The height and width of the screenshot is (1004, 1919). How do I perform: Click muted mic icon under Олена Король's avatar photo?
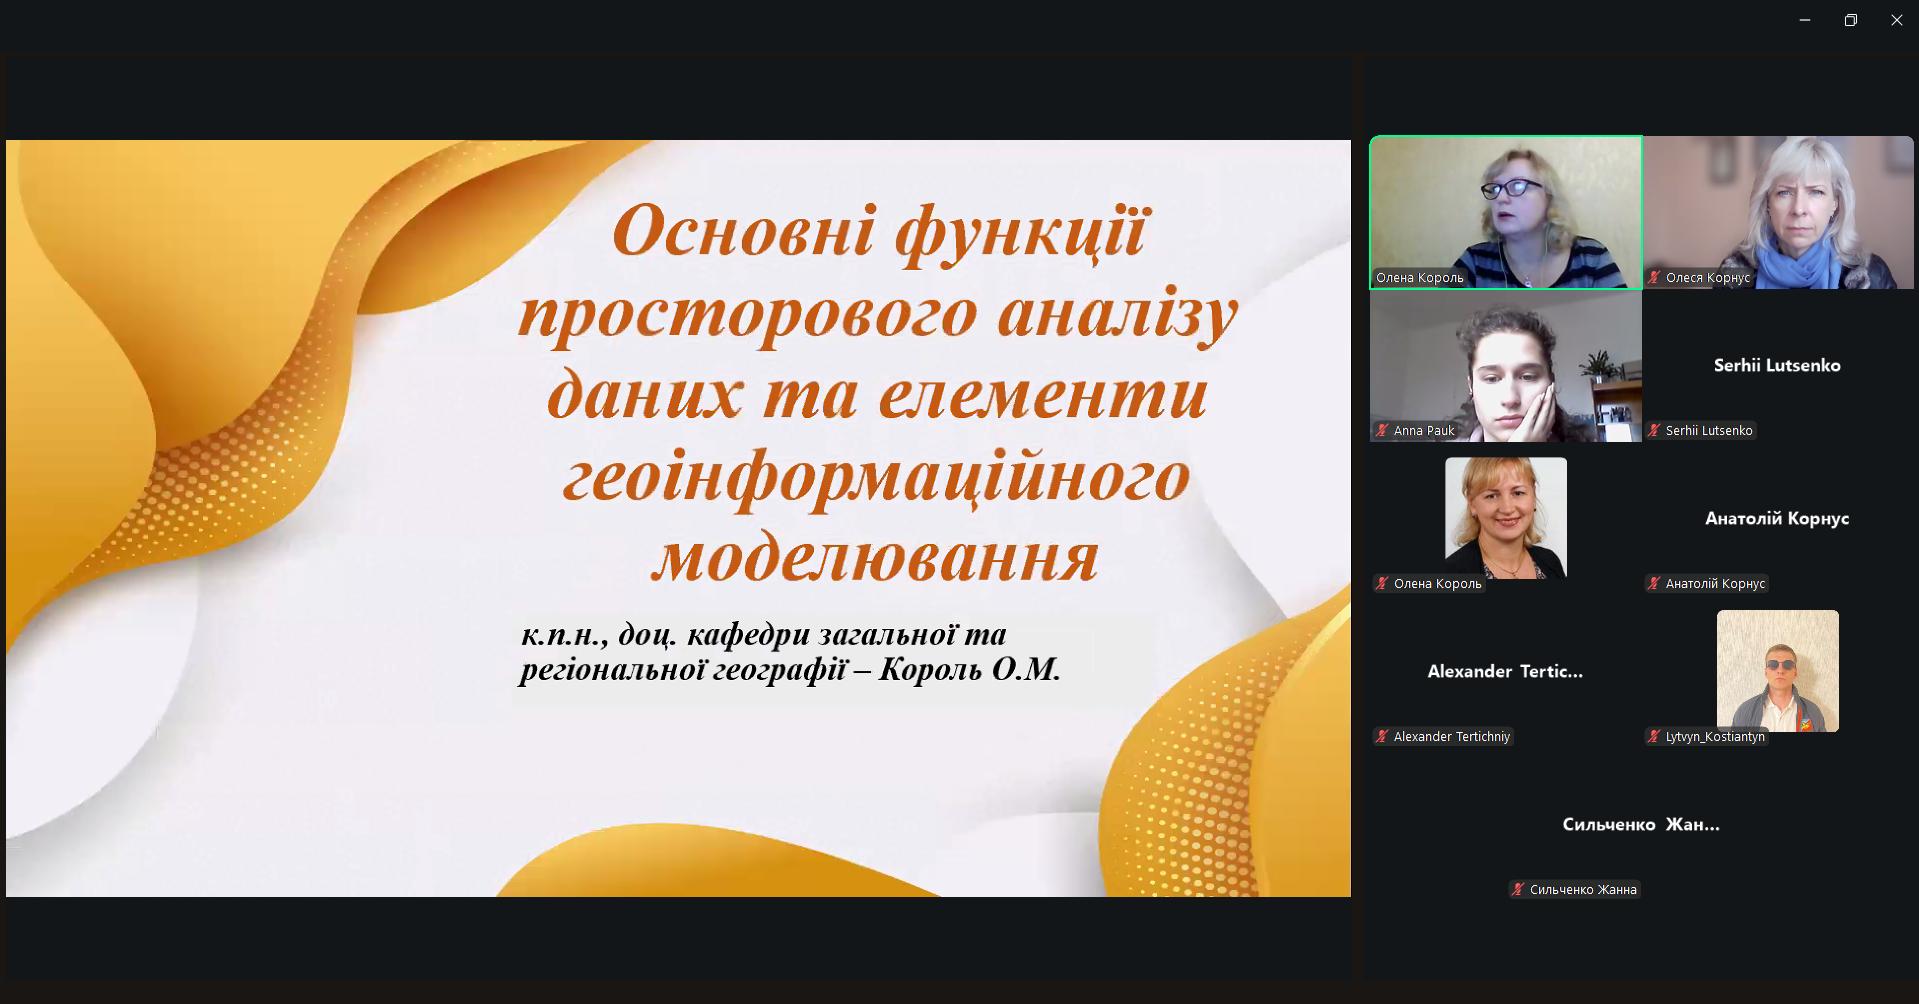(1383, 584)
